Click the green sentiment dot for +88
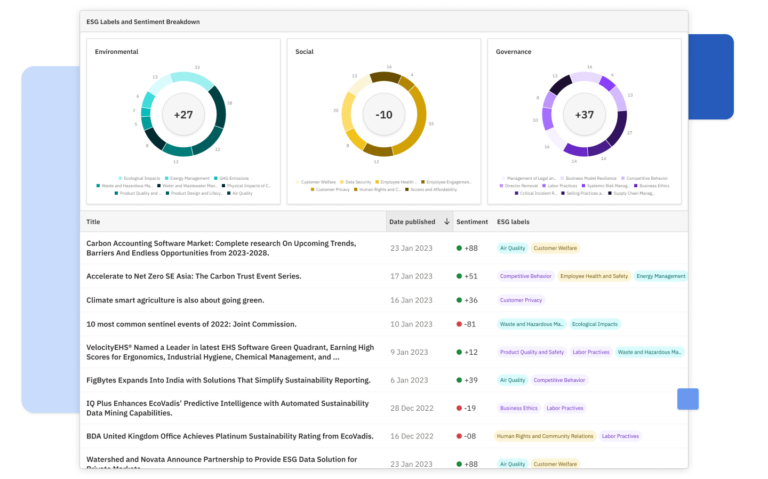 click(x=459, y=248)
